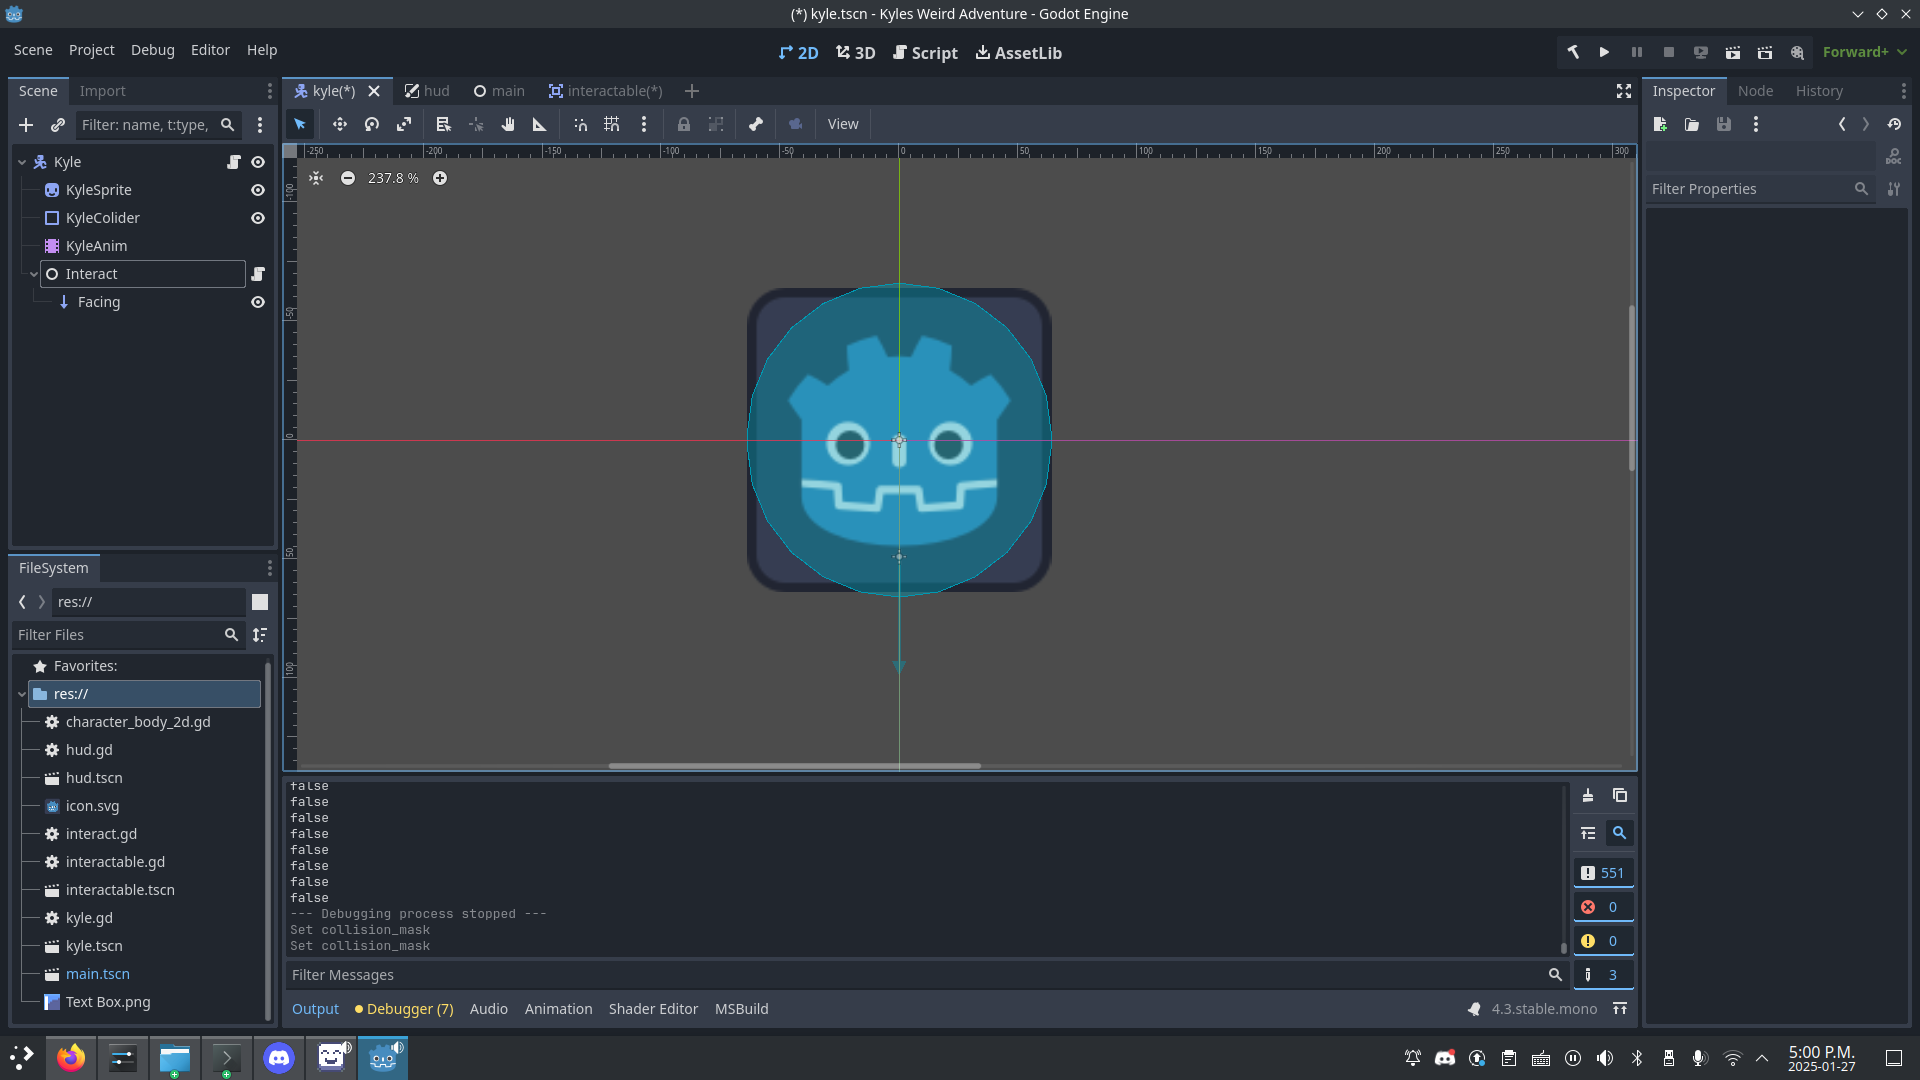Run the project with the Play button

coord(1604,52)
